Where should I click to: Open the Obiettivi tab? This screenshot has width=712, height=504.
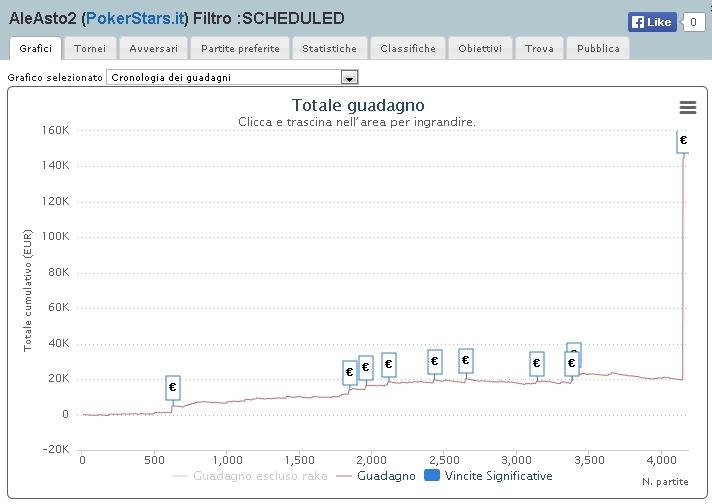480,48
